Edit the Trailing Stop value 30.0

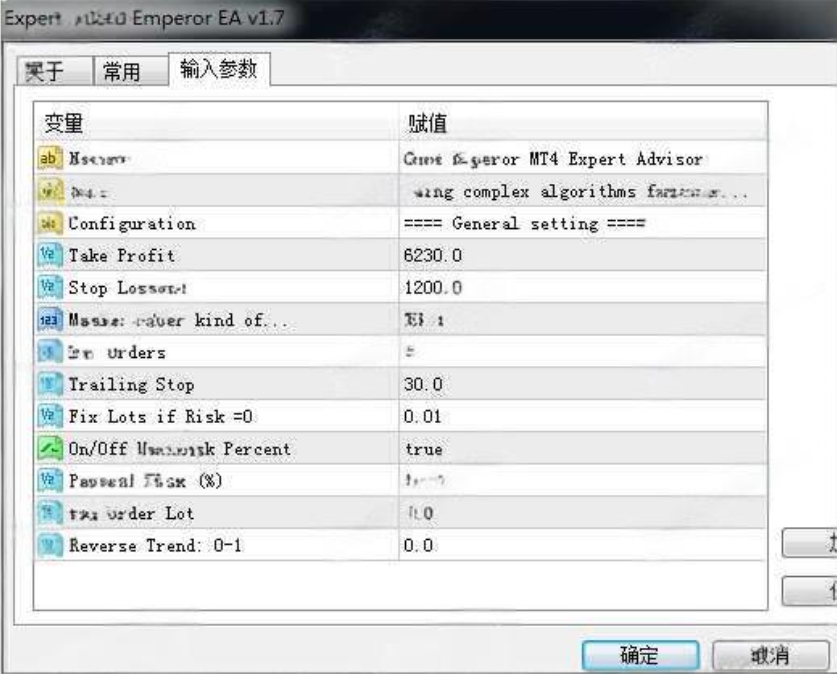(424, 384)
